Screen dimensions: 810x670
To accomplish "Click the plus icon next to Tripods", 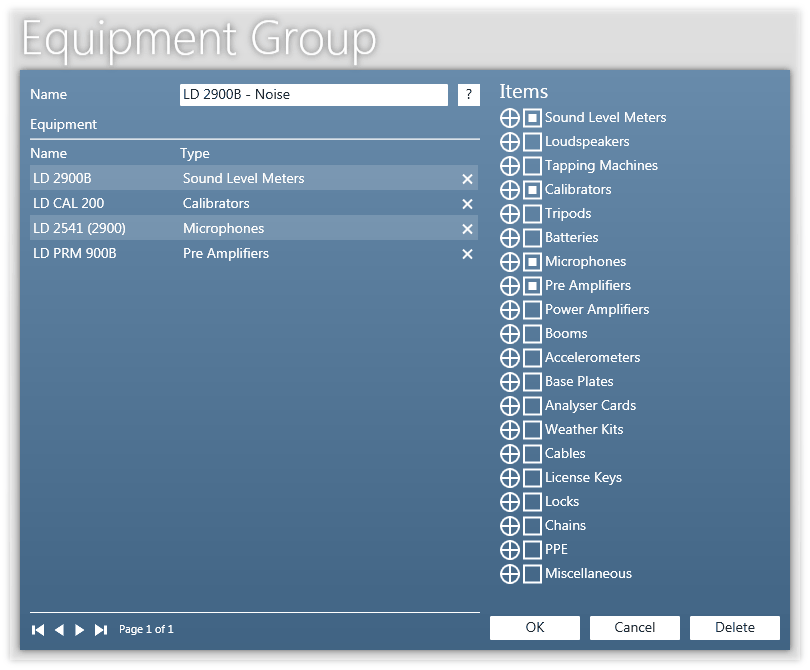I will coord(510,214).
